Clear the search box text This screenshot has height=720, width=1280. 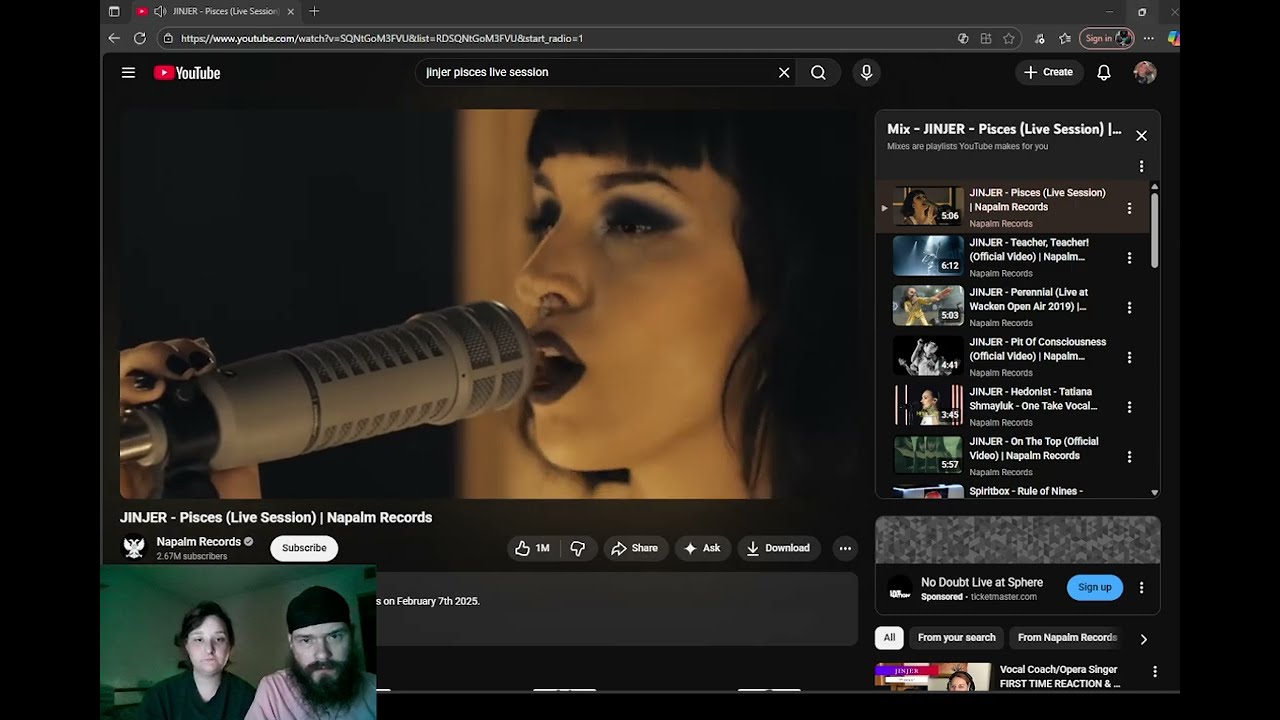784,72
